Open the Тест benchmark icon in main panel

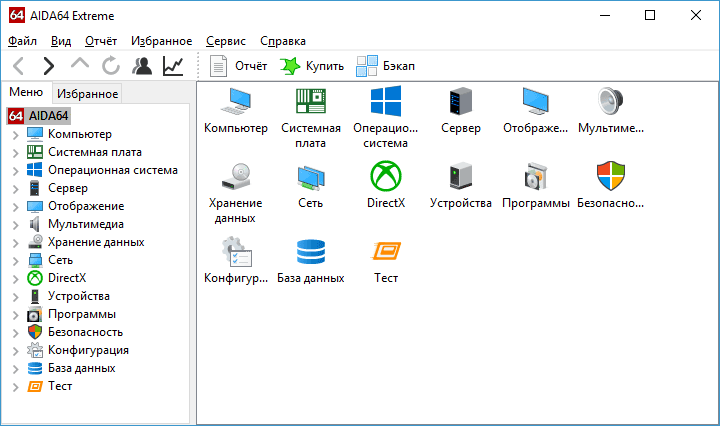coord(385,252)
